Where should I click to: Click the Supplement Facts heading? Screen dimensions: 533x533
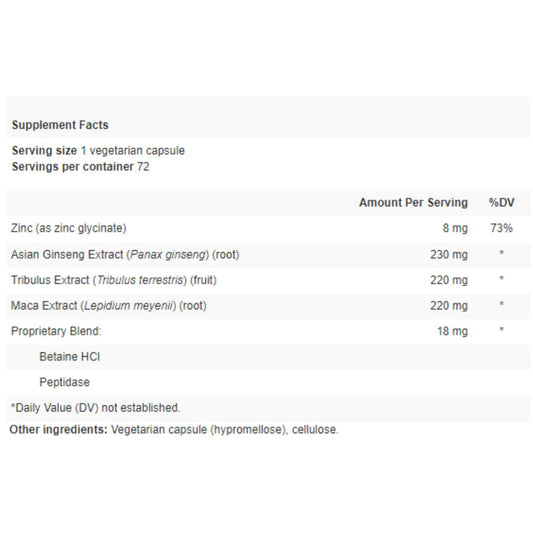click(x=60, y=125)
